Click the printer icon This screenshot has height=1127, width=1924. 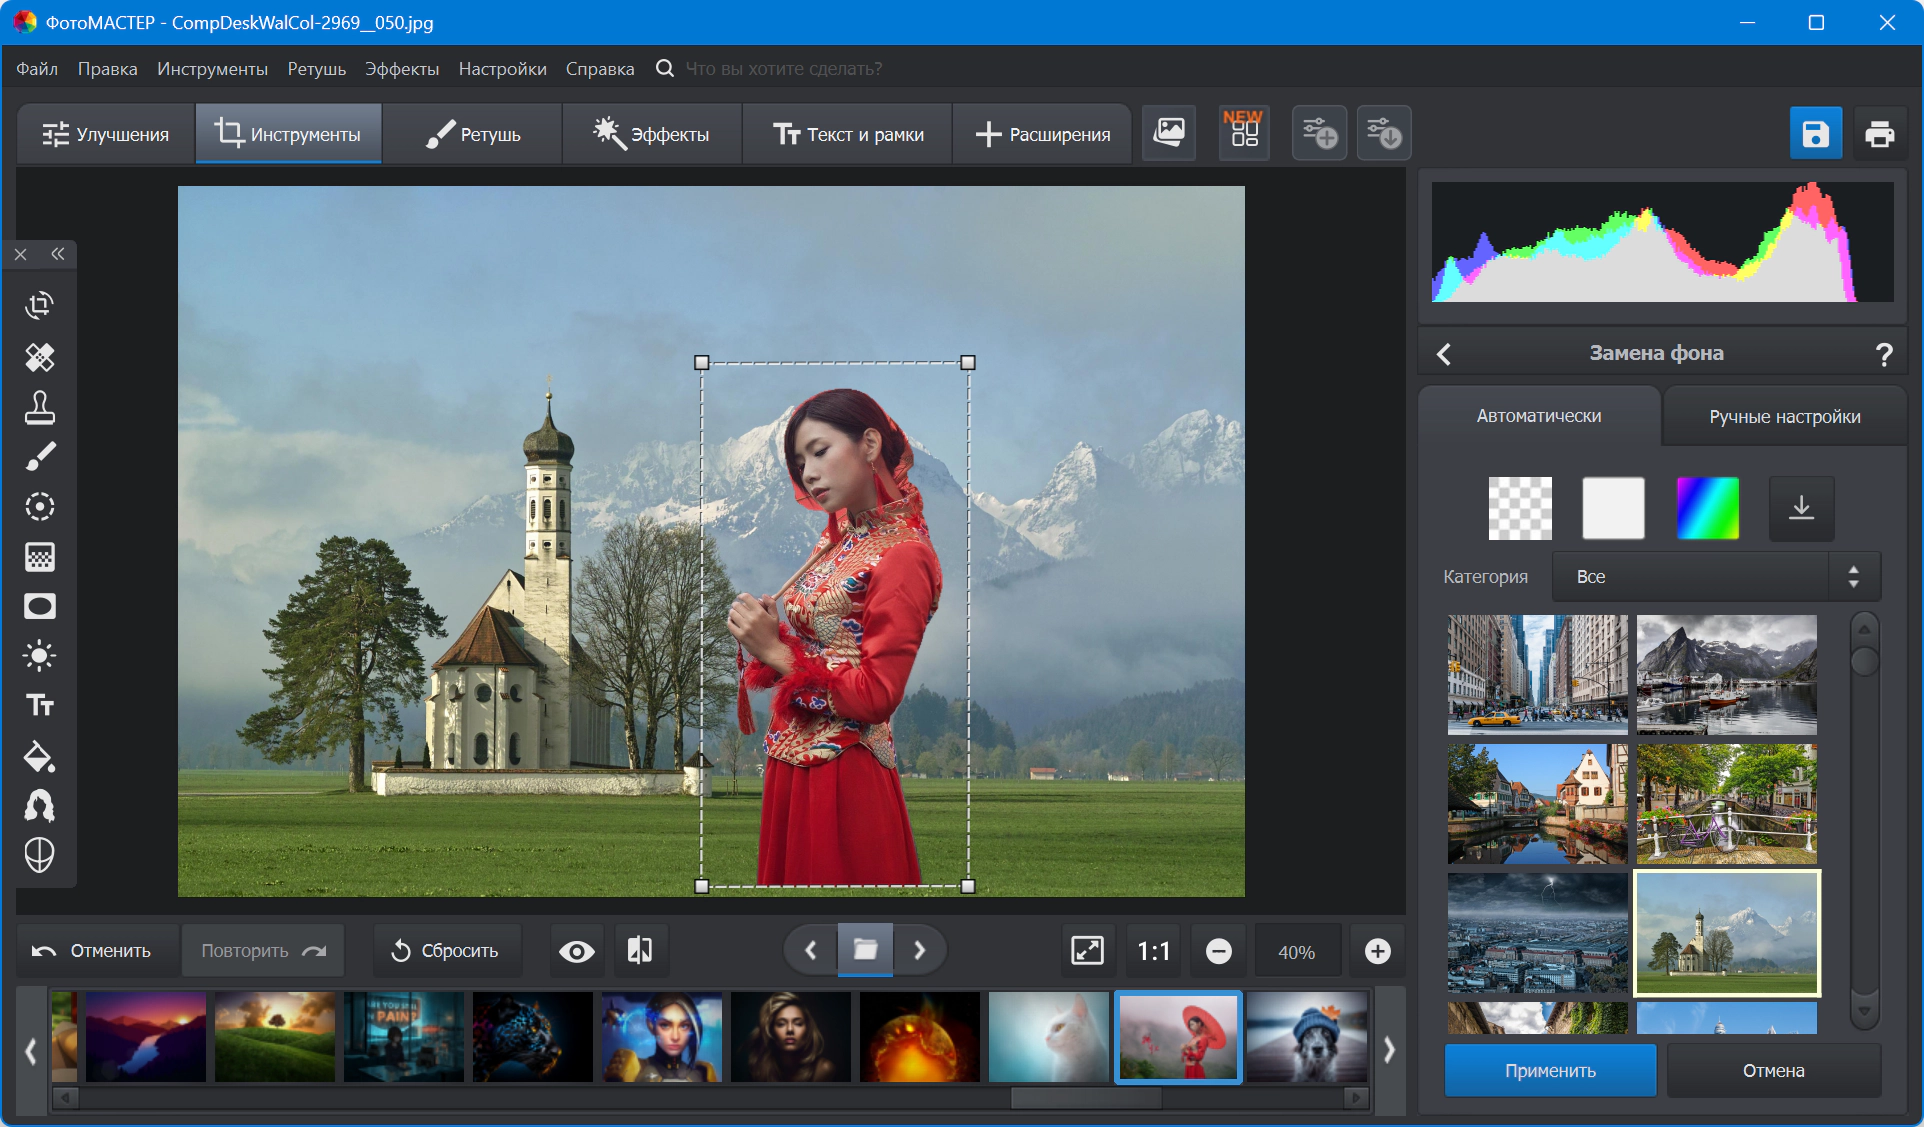click(1879, 133)
